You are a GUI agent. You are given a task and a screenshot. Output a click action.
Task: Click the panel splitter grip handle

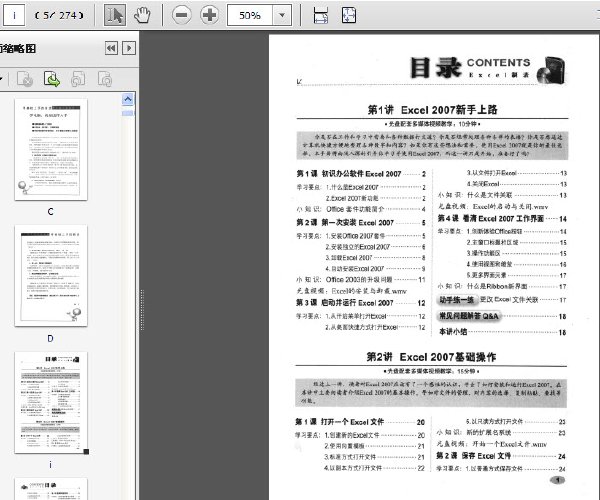tap(142, 310)
